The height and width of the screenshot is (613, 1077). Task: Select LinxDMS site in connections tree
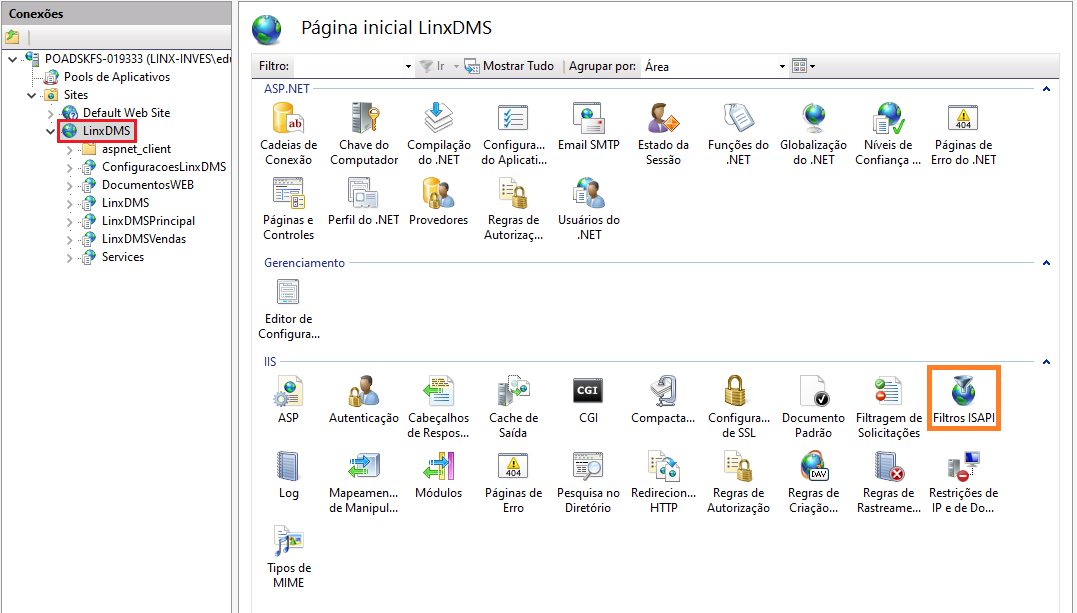(106, 131)
